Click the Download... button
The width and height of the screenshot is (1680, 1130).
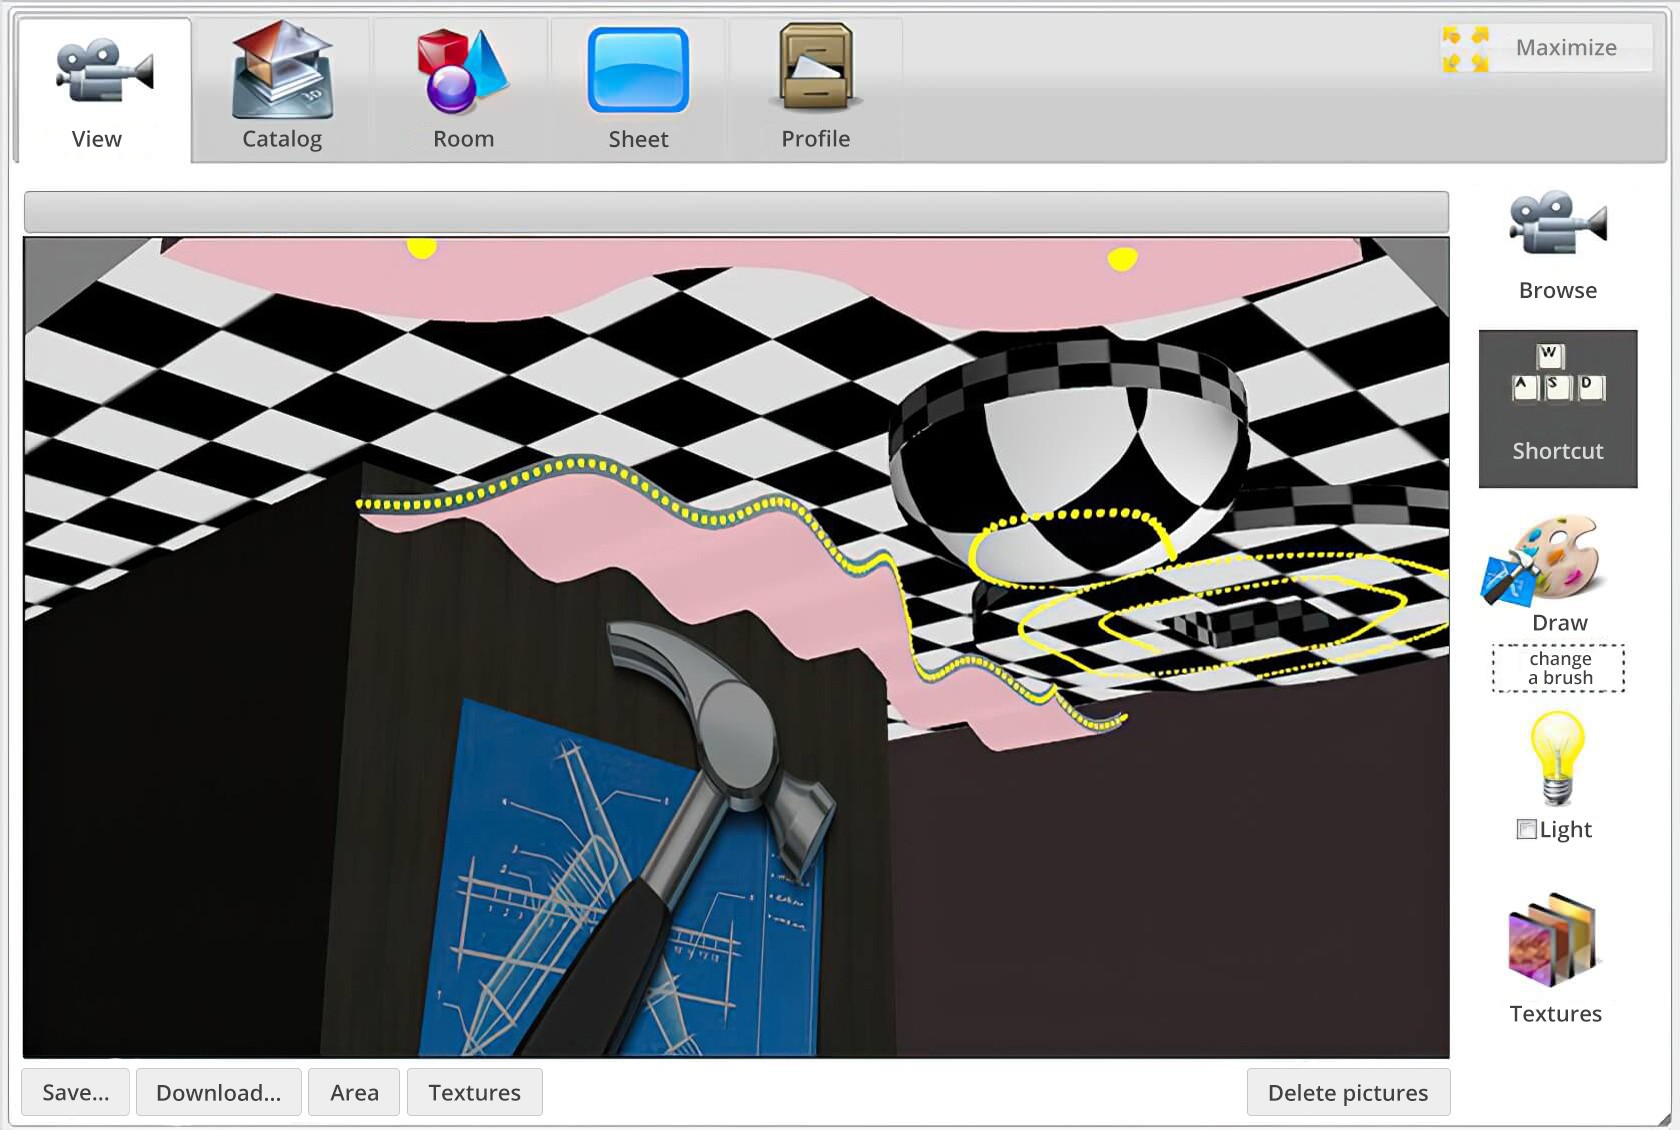tap(218, 1092)
